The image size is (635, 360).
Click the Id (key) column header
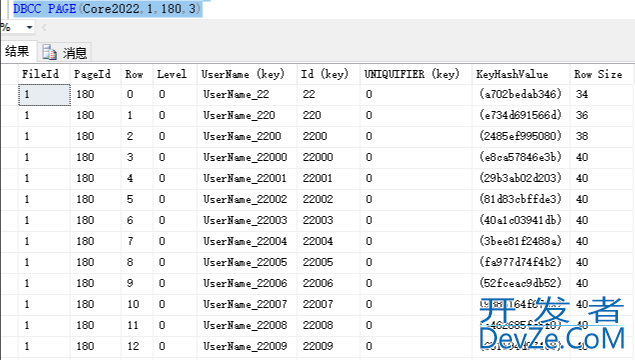tap(328, 74)
